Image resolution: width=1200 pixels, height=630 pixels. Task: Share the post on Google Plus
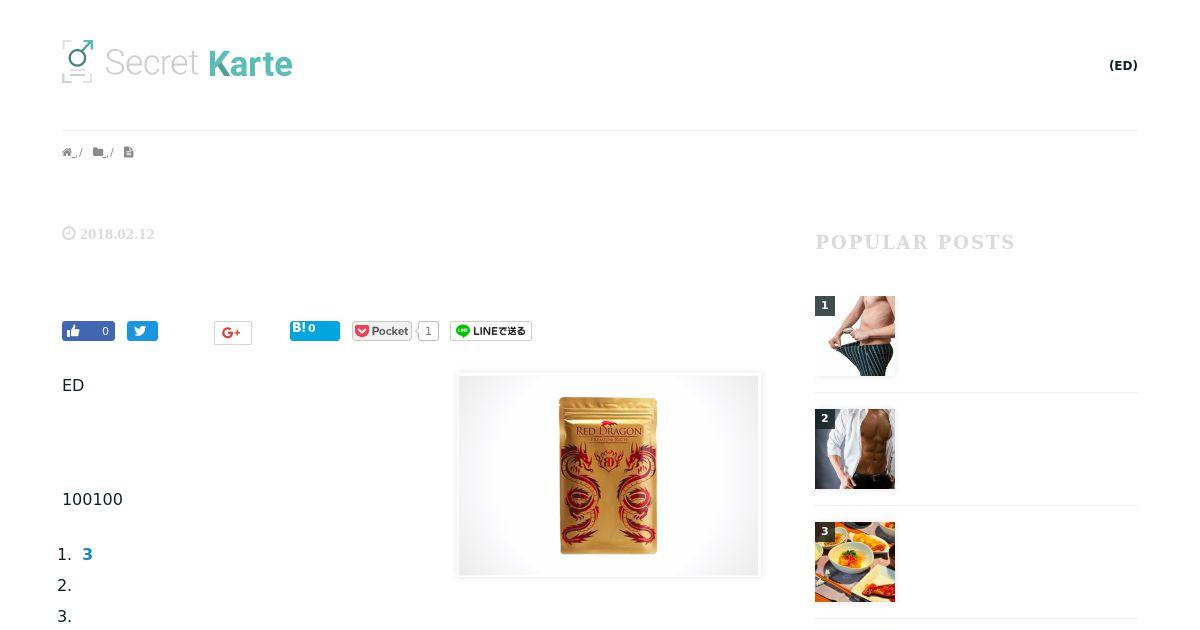pos(232,333)
